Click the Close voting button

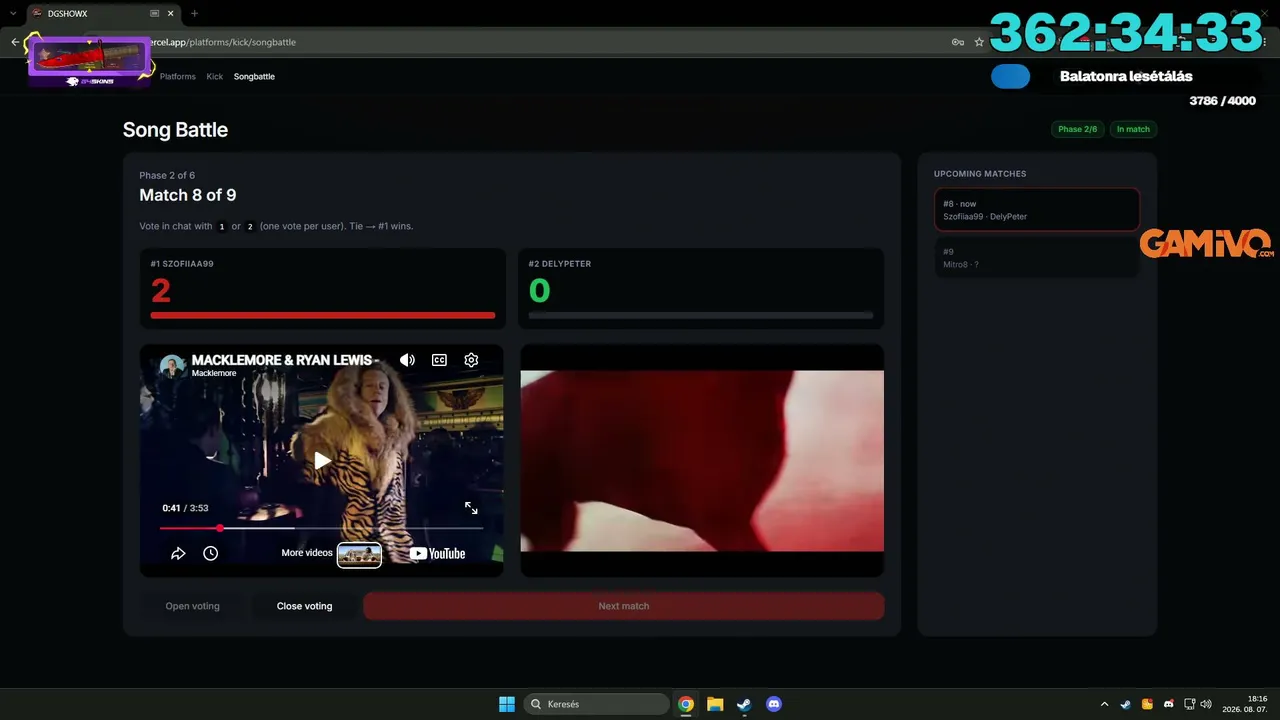(304, 606)
